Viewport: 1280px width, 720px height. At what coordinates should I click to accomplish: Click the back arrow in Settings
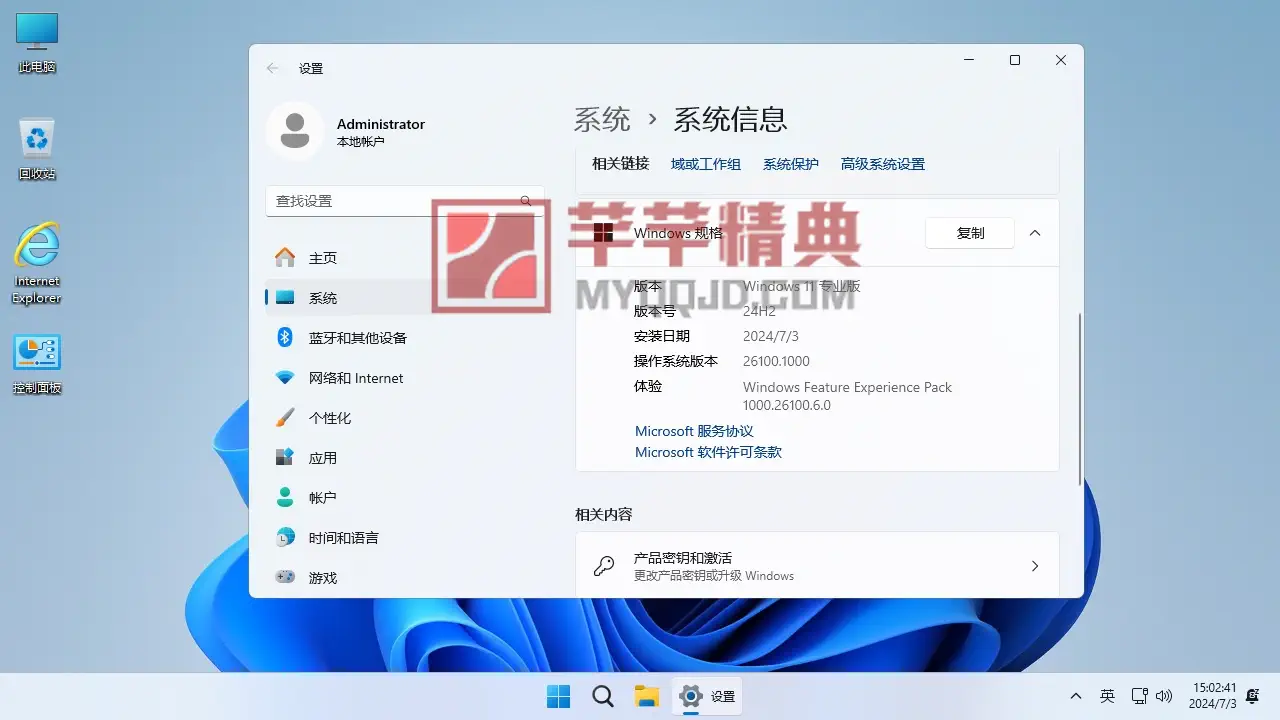(x=272, y=68)
